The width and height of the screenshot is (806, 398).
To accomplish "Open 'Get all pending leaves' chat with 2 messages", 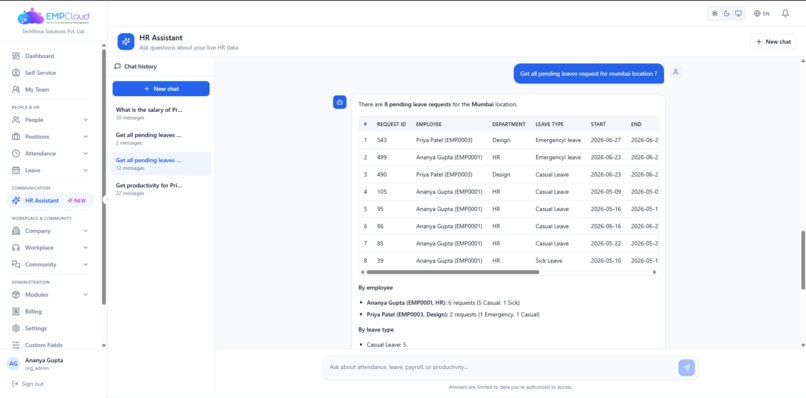I will 161,138.
